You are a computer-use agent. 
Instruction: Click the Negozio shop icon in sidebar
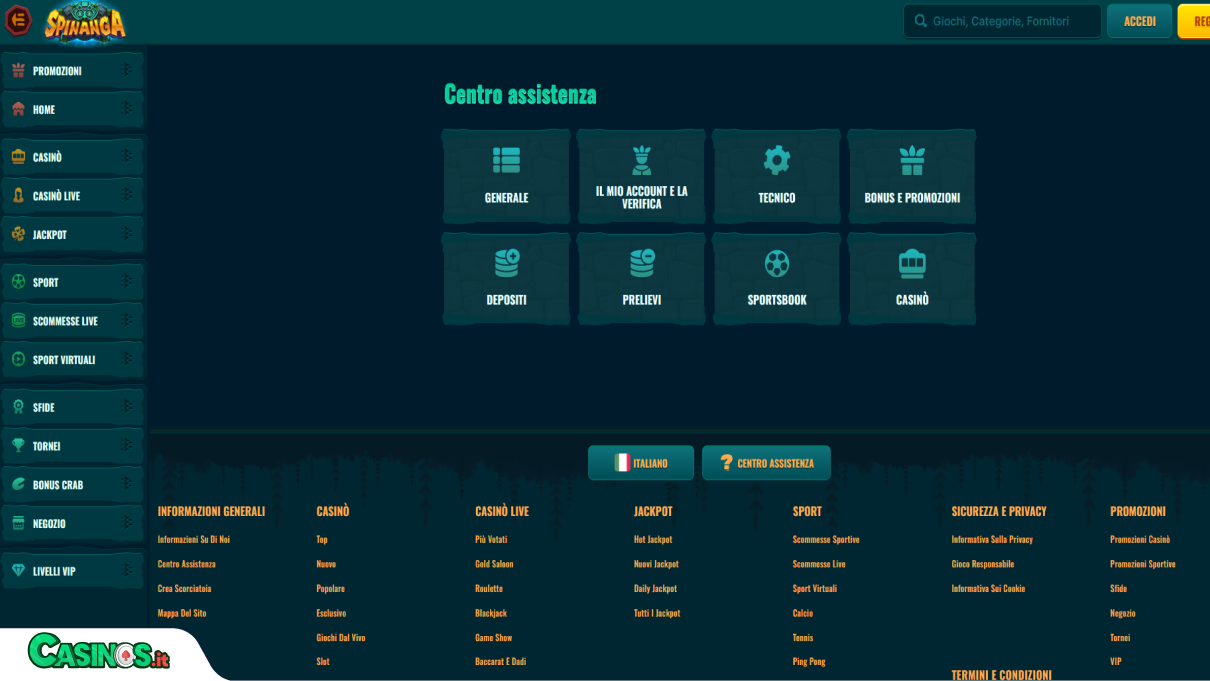click(18, 523)
